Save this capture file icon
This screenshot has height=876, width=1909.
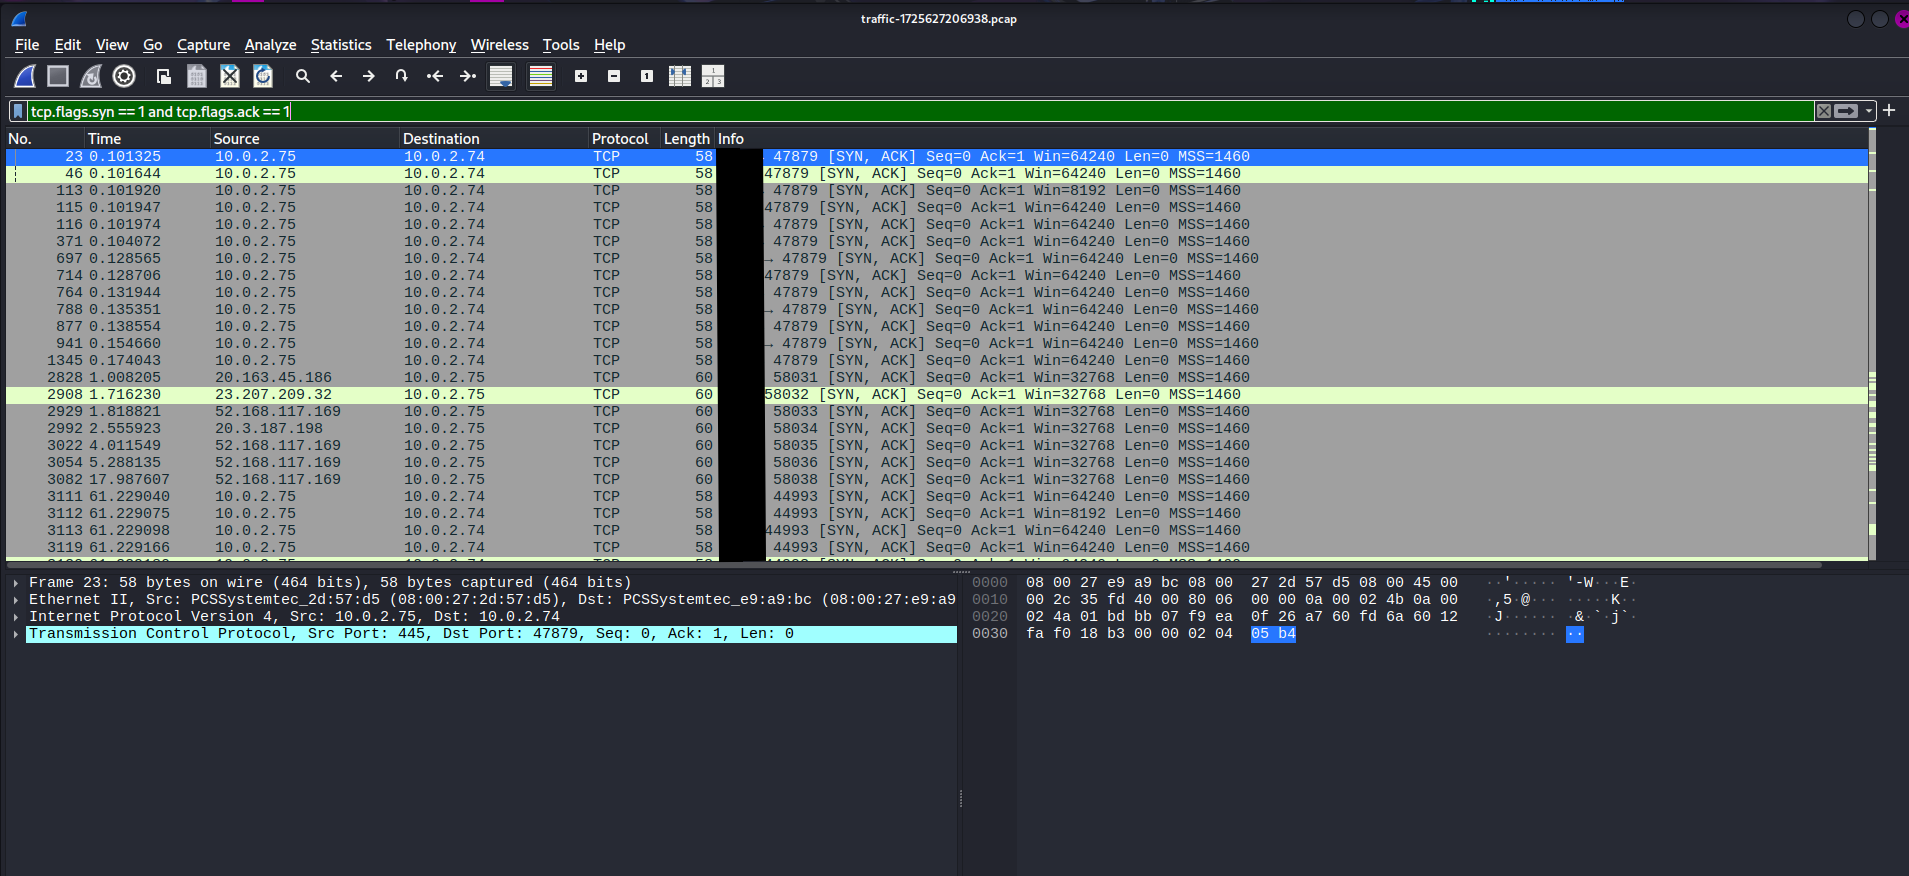(x=197, y=76)
